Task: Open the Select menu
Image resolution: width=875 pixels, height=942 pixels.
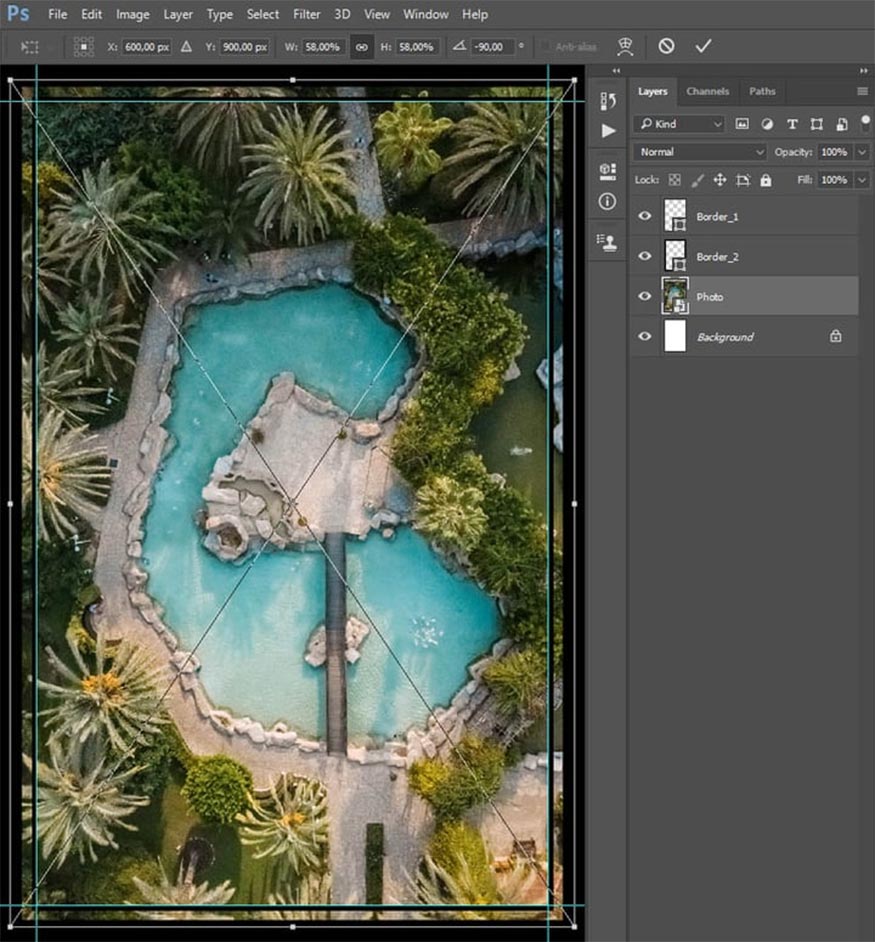Action: pyautogui.click(x=263, y=14)
